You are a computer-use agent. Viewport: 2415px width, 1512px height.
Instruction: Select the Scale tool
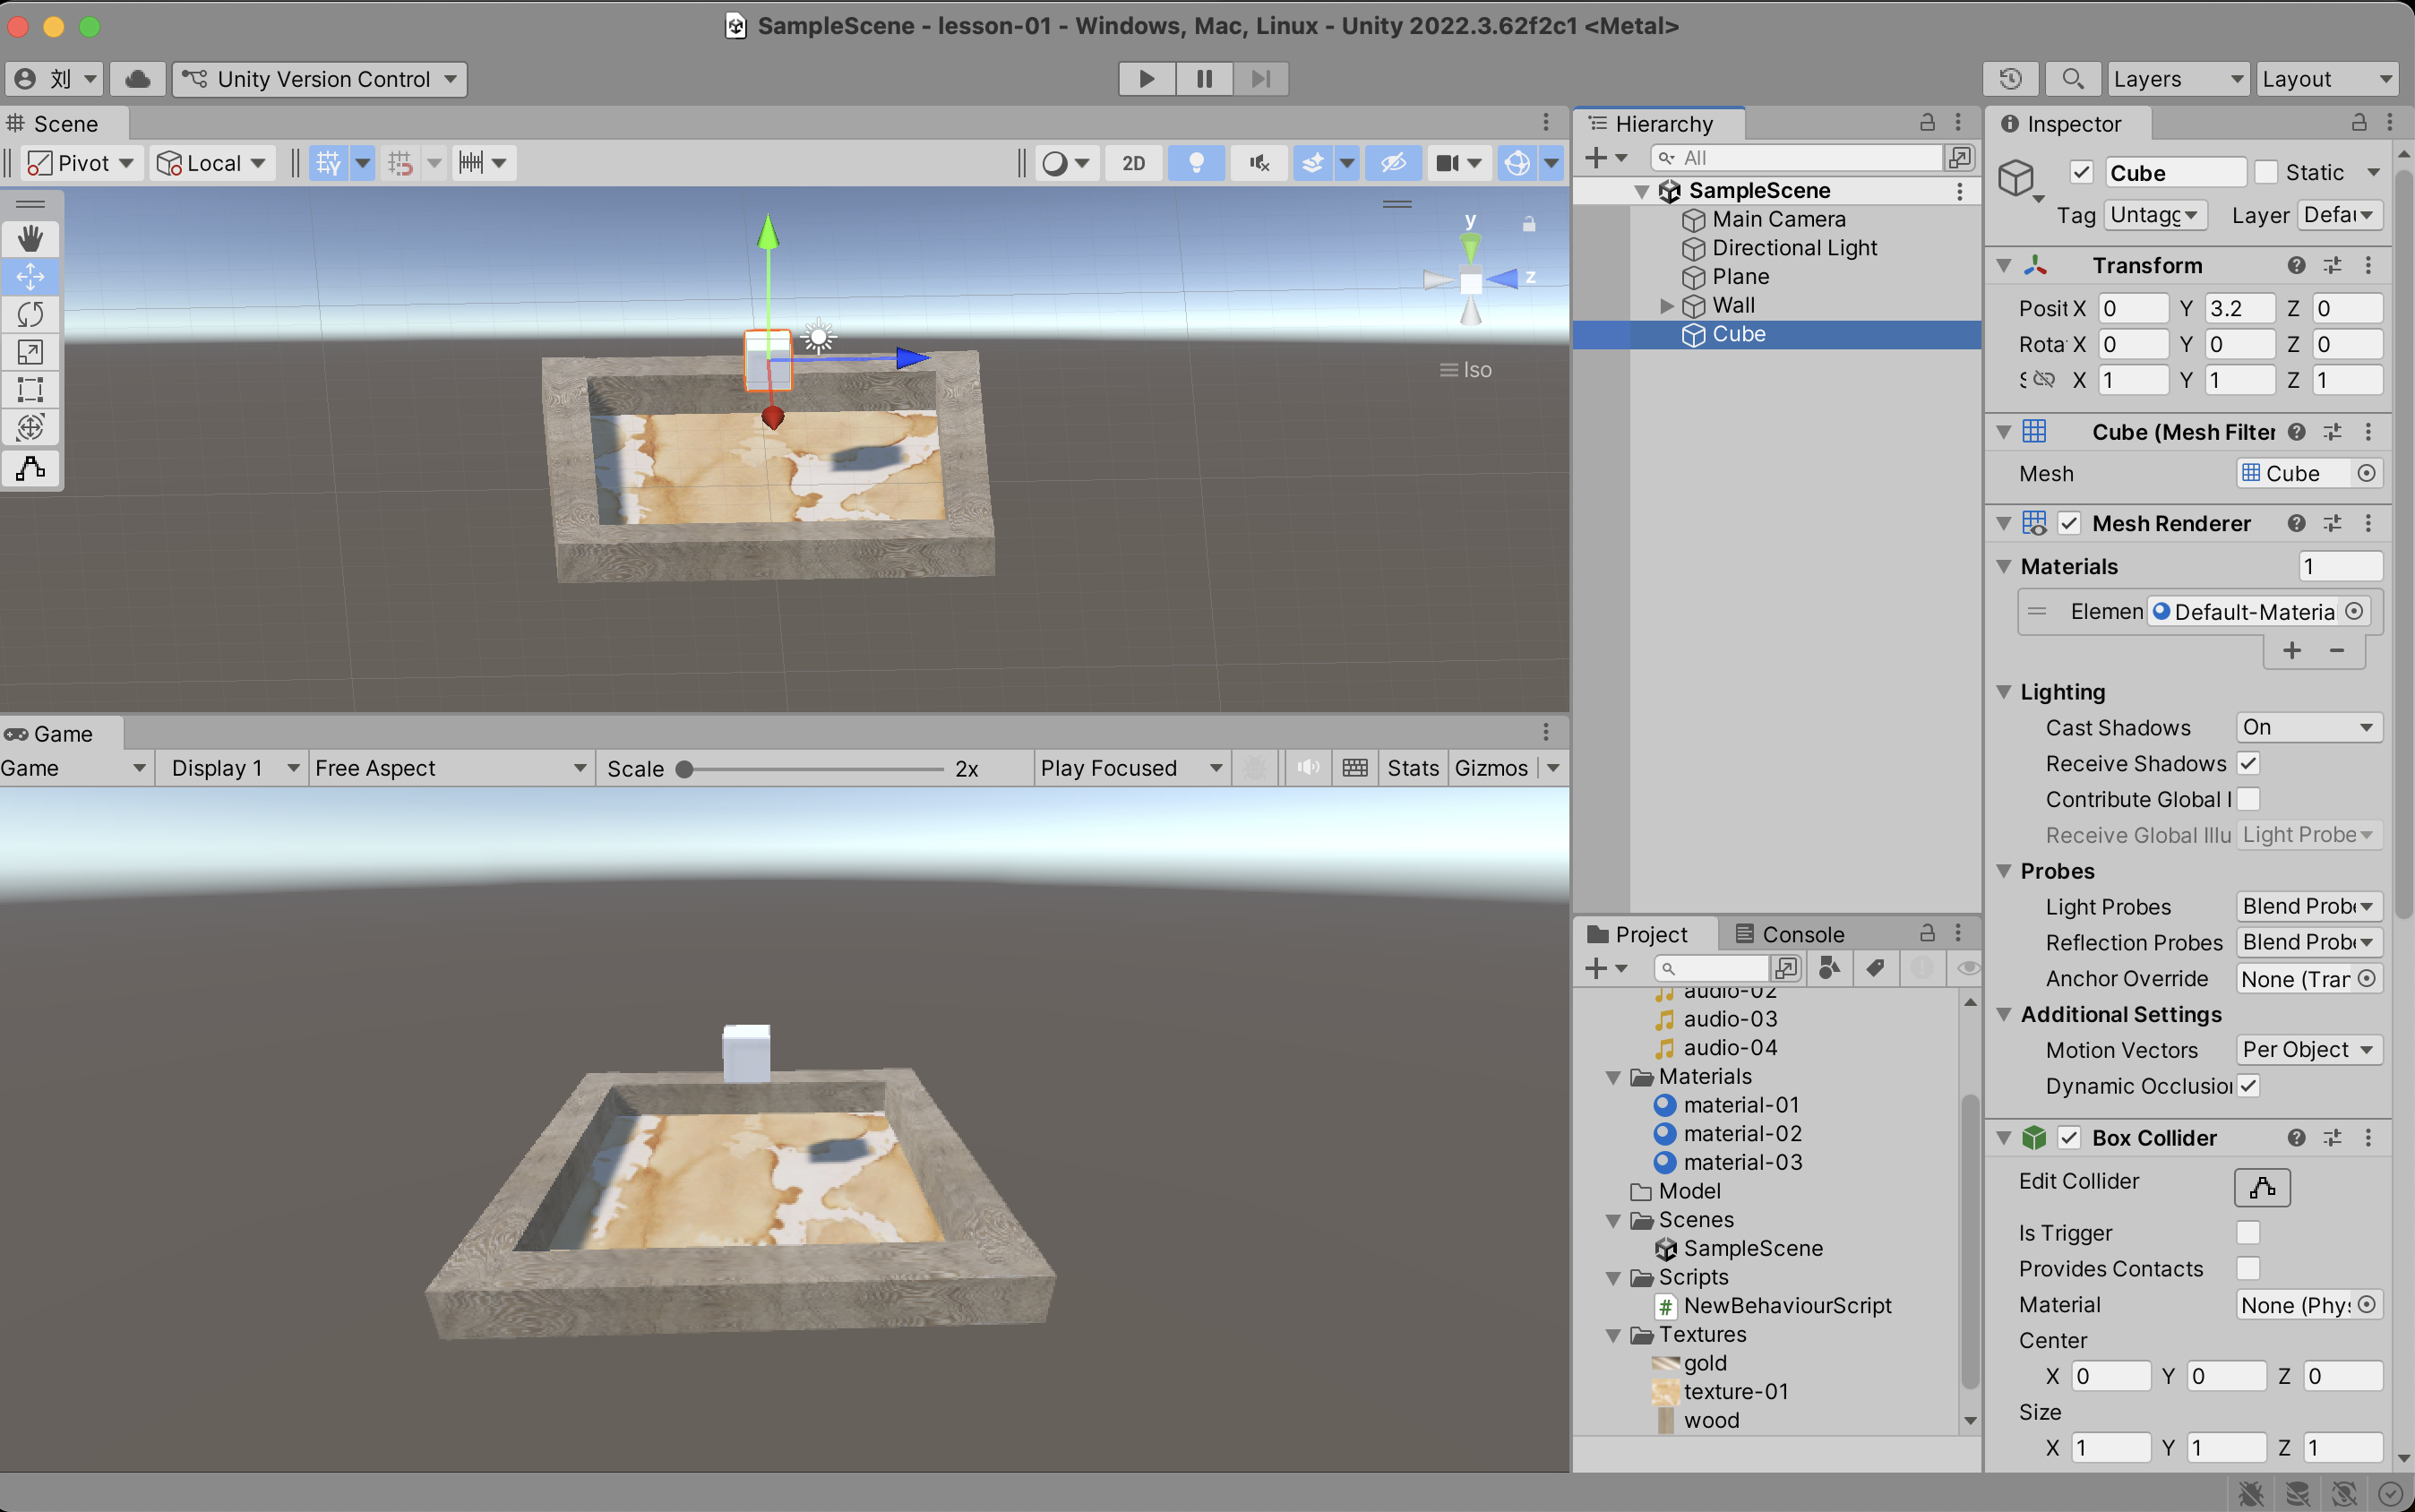pos(30,352)
